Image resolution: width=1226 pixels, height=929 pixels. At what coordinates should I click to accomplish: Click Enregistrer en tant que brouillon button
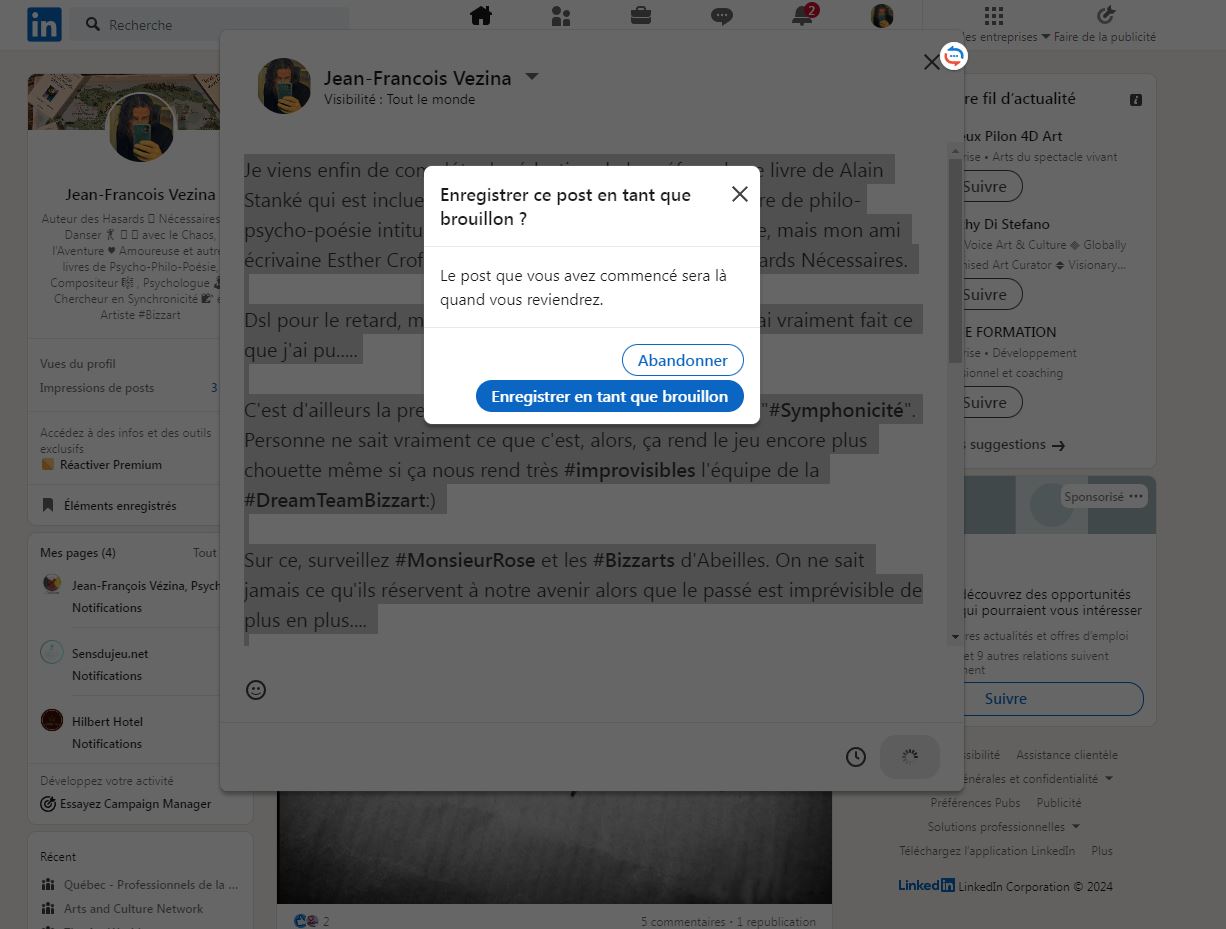coord(609,396)
